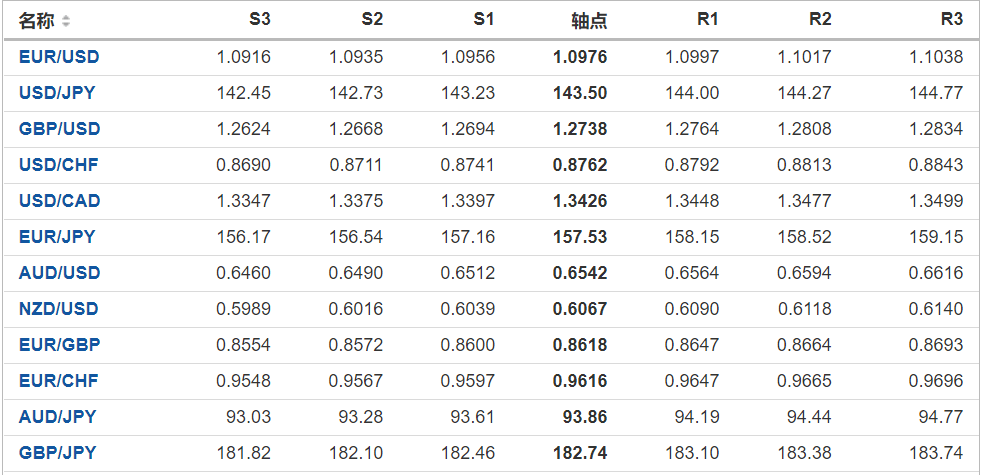Open the EUR/GBP pair link
The height and width of the screenshot is (475, 982).
click(x=59, y=345)
